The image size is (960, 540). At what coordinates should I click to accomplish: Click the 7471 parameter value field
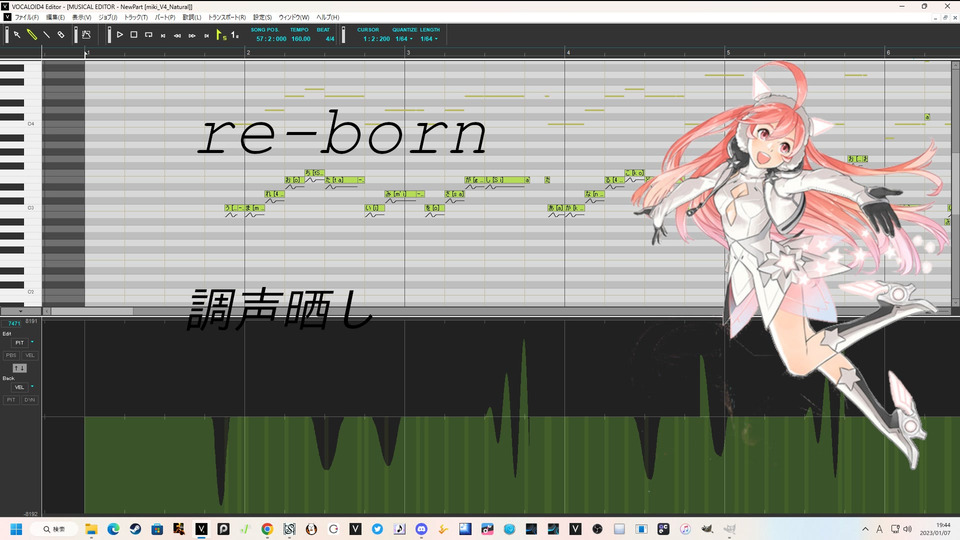(x=13, y=323)
